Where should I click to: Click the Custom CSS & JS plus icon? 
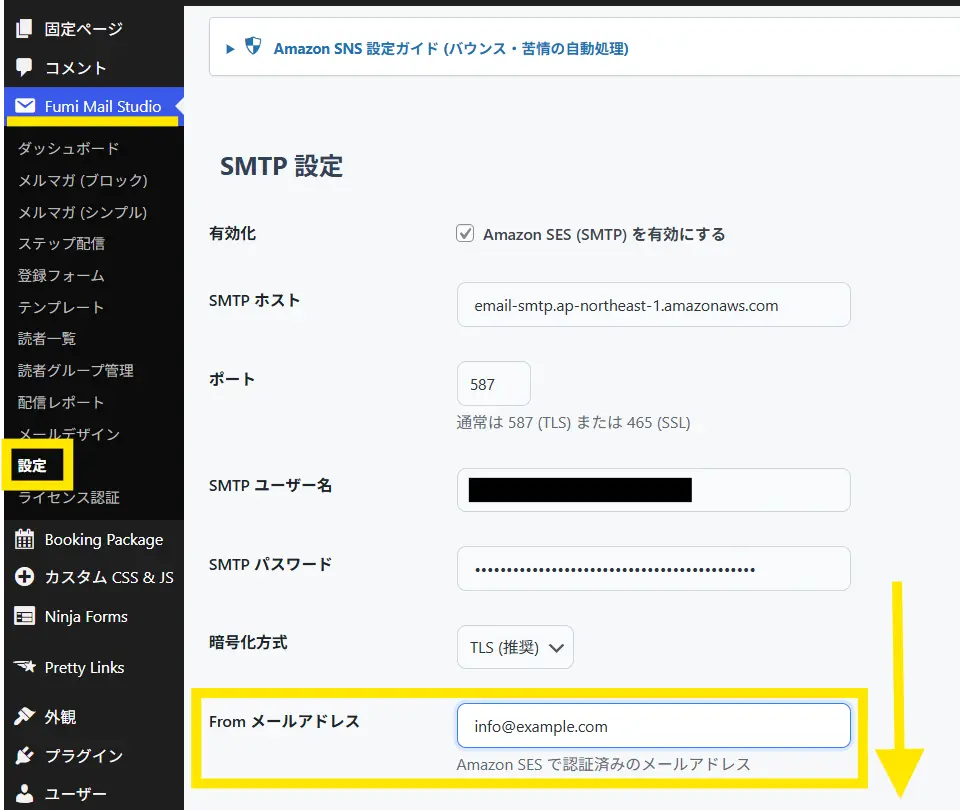[25, 577]
